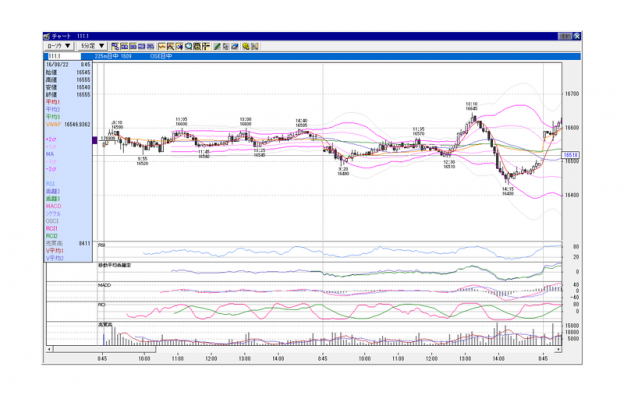Screen dimensions: 624x395
Task: Click the yellow coins icon in toolbar
Action: pyautogui.click(x=246, y=47)
